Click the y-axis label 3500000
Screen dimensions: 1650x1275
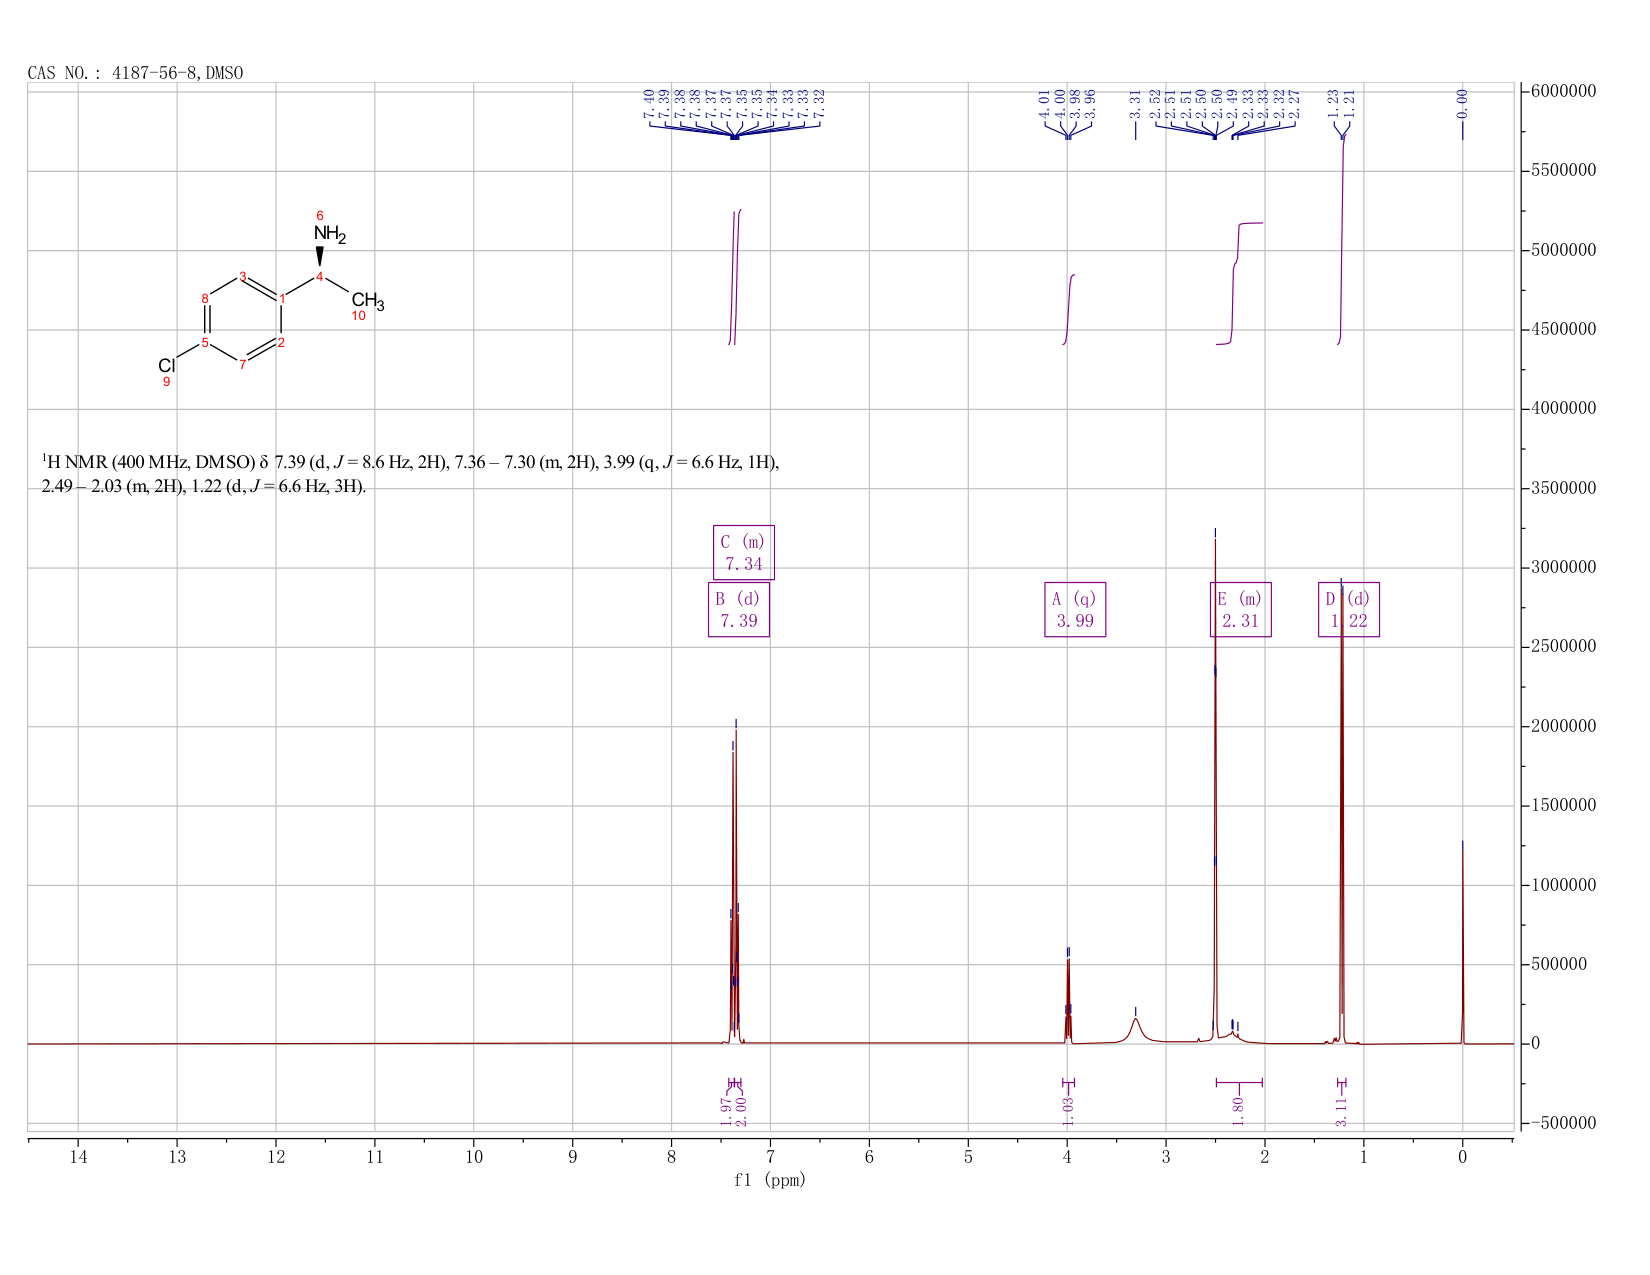point(1562,488)
